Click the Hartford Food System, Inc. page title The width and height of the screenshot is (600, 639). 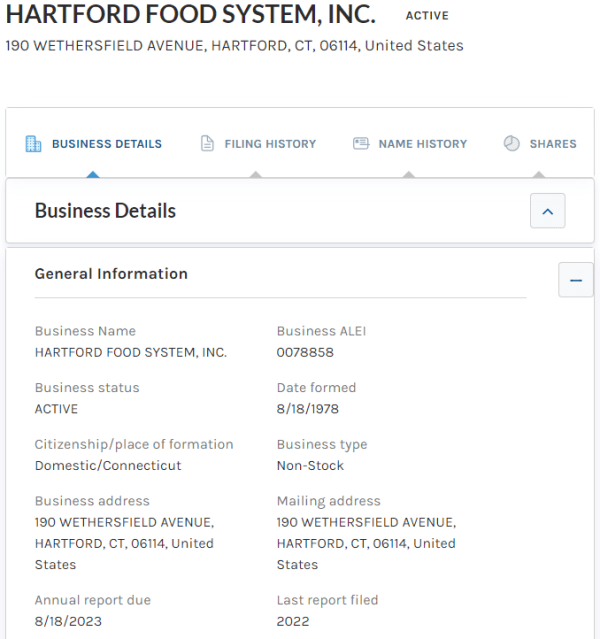click(x=190, y=15)
